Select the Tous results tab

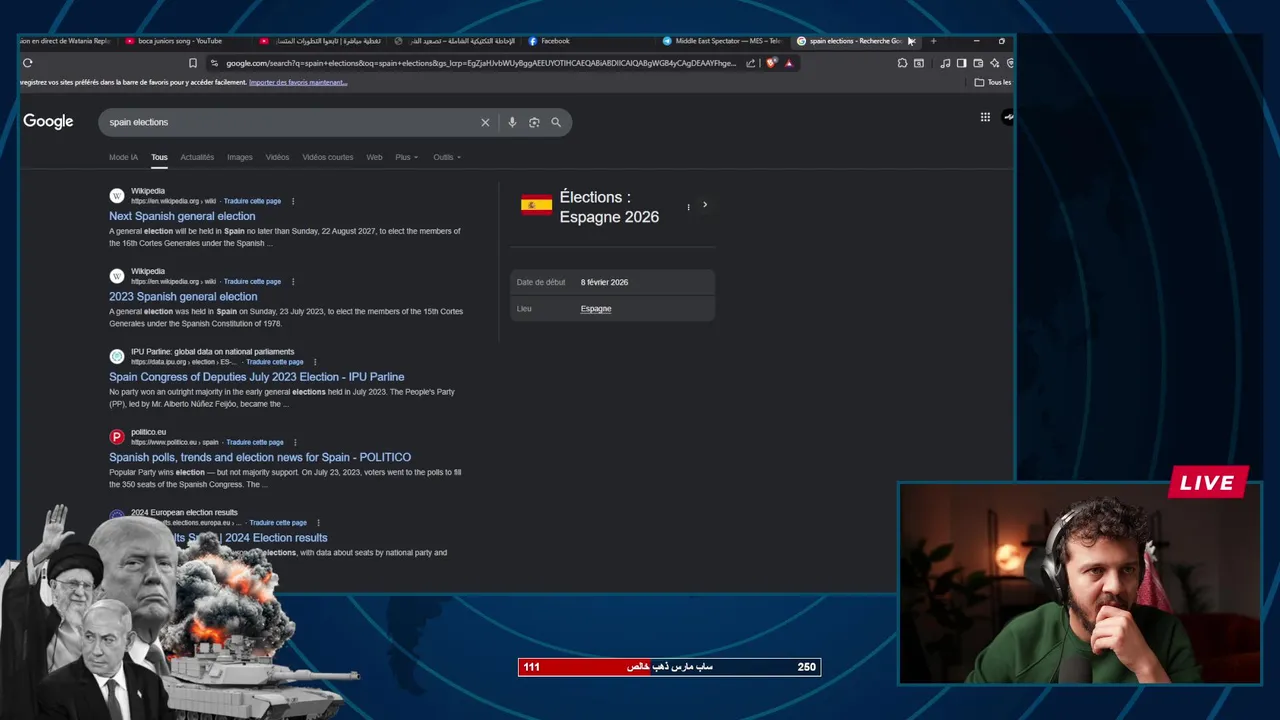(x=159, y=157)
